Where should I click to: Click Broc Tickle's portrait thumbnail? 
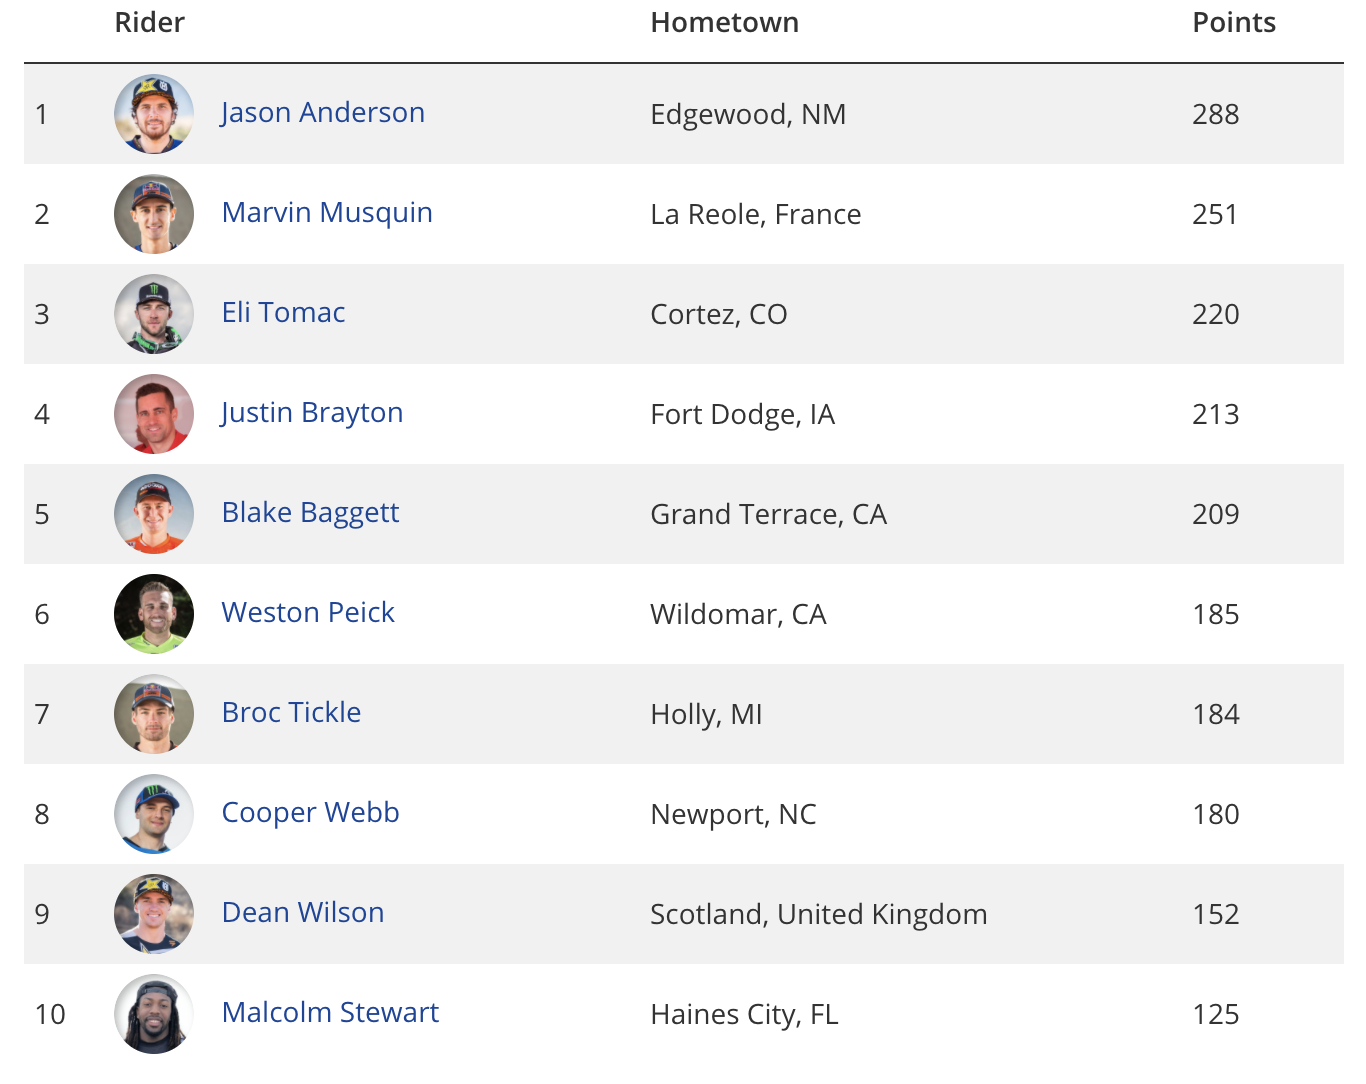[x=154, y=714]
